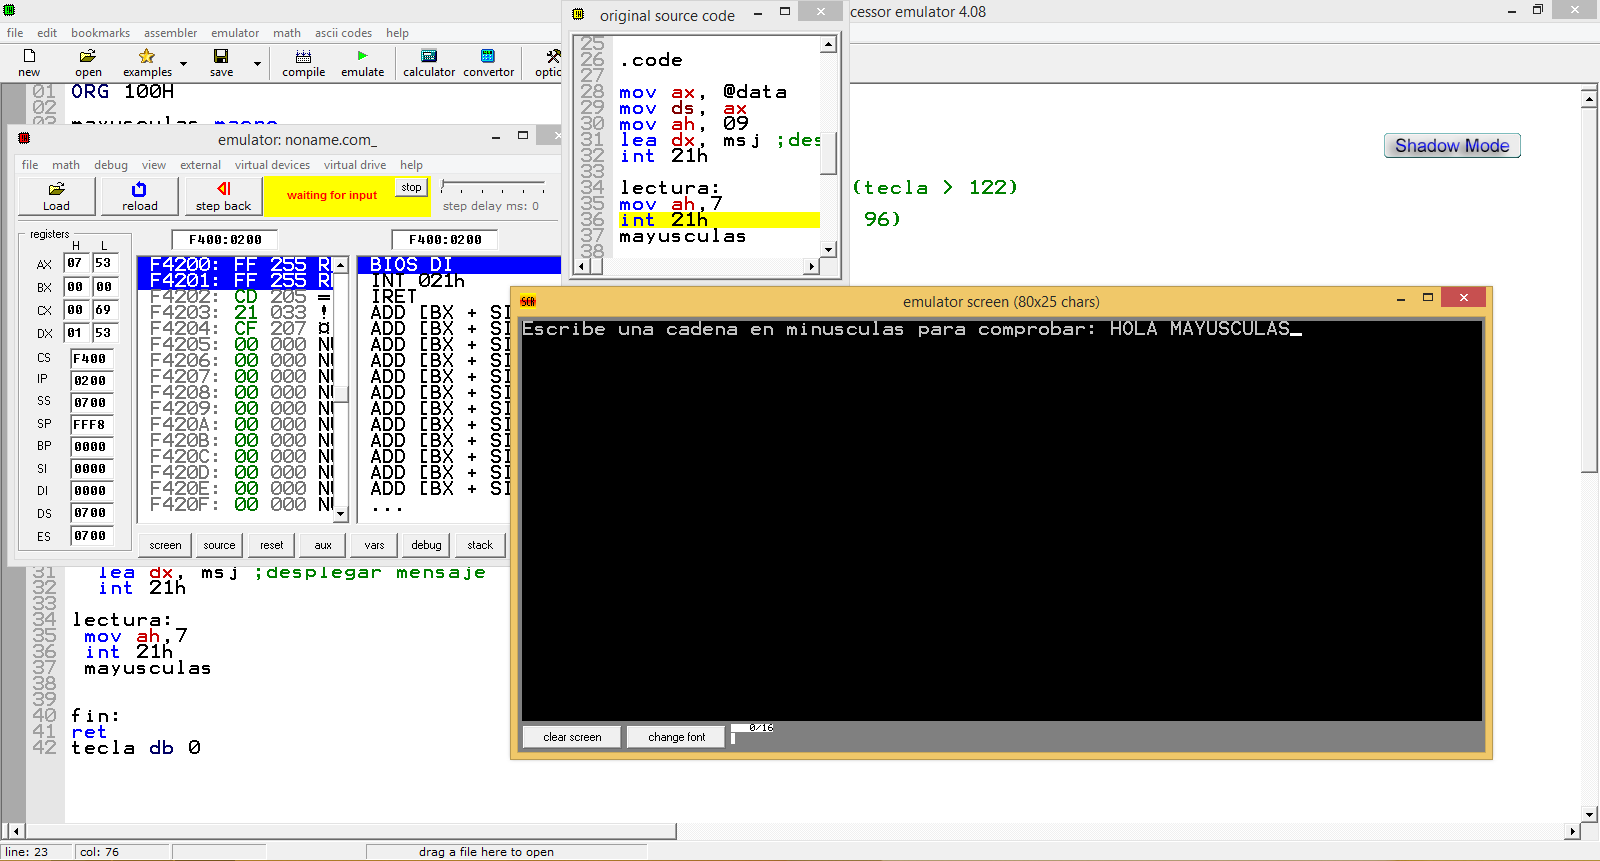Click the AX low byte register field

103,263
